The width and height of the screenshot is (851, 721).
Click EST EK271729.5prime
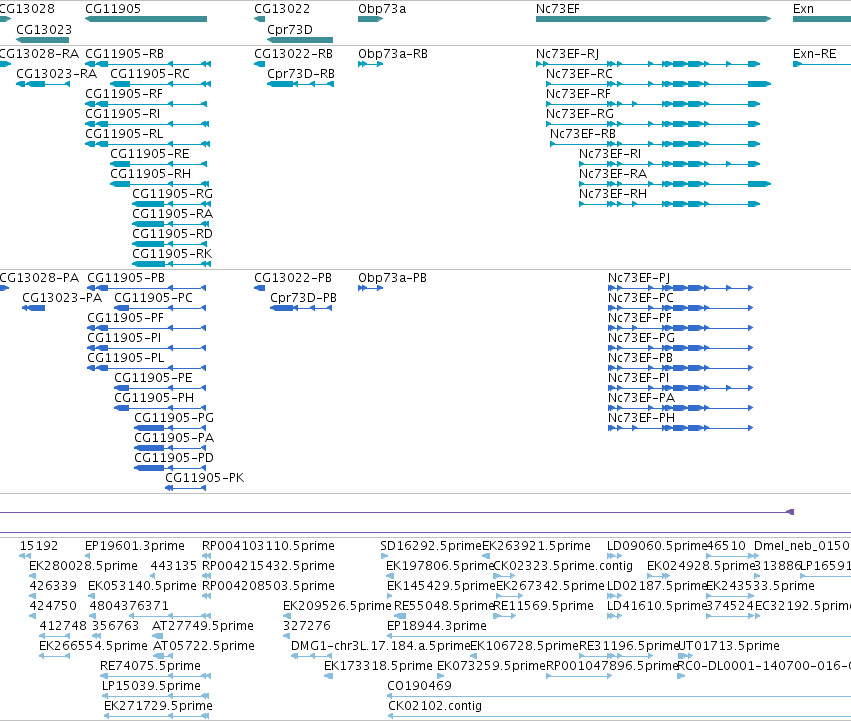click(156, 716)
